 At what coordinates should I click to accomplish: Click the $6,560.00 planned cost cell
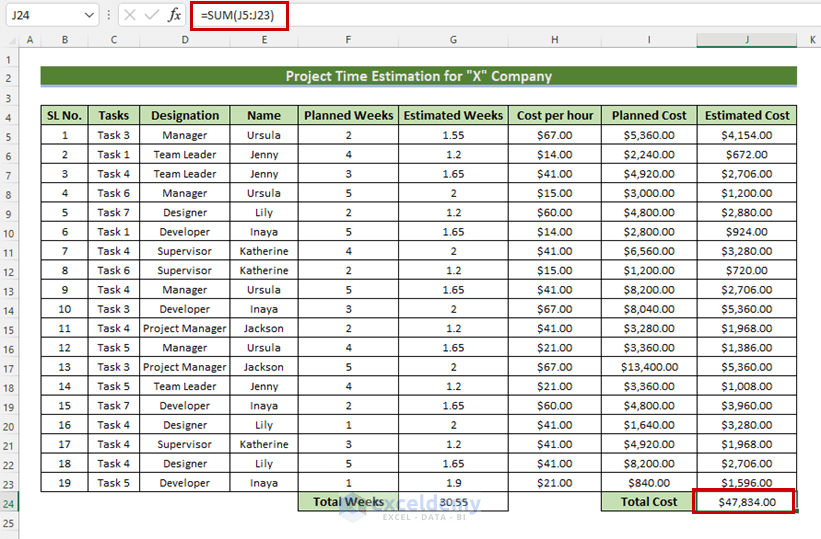click(x=649, y=251)
